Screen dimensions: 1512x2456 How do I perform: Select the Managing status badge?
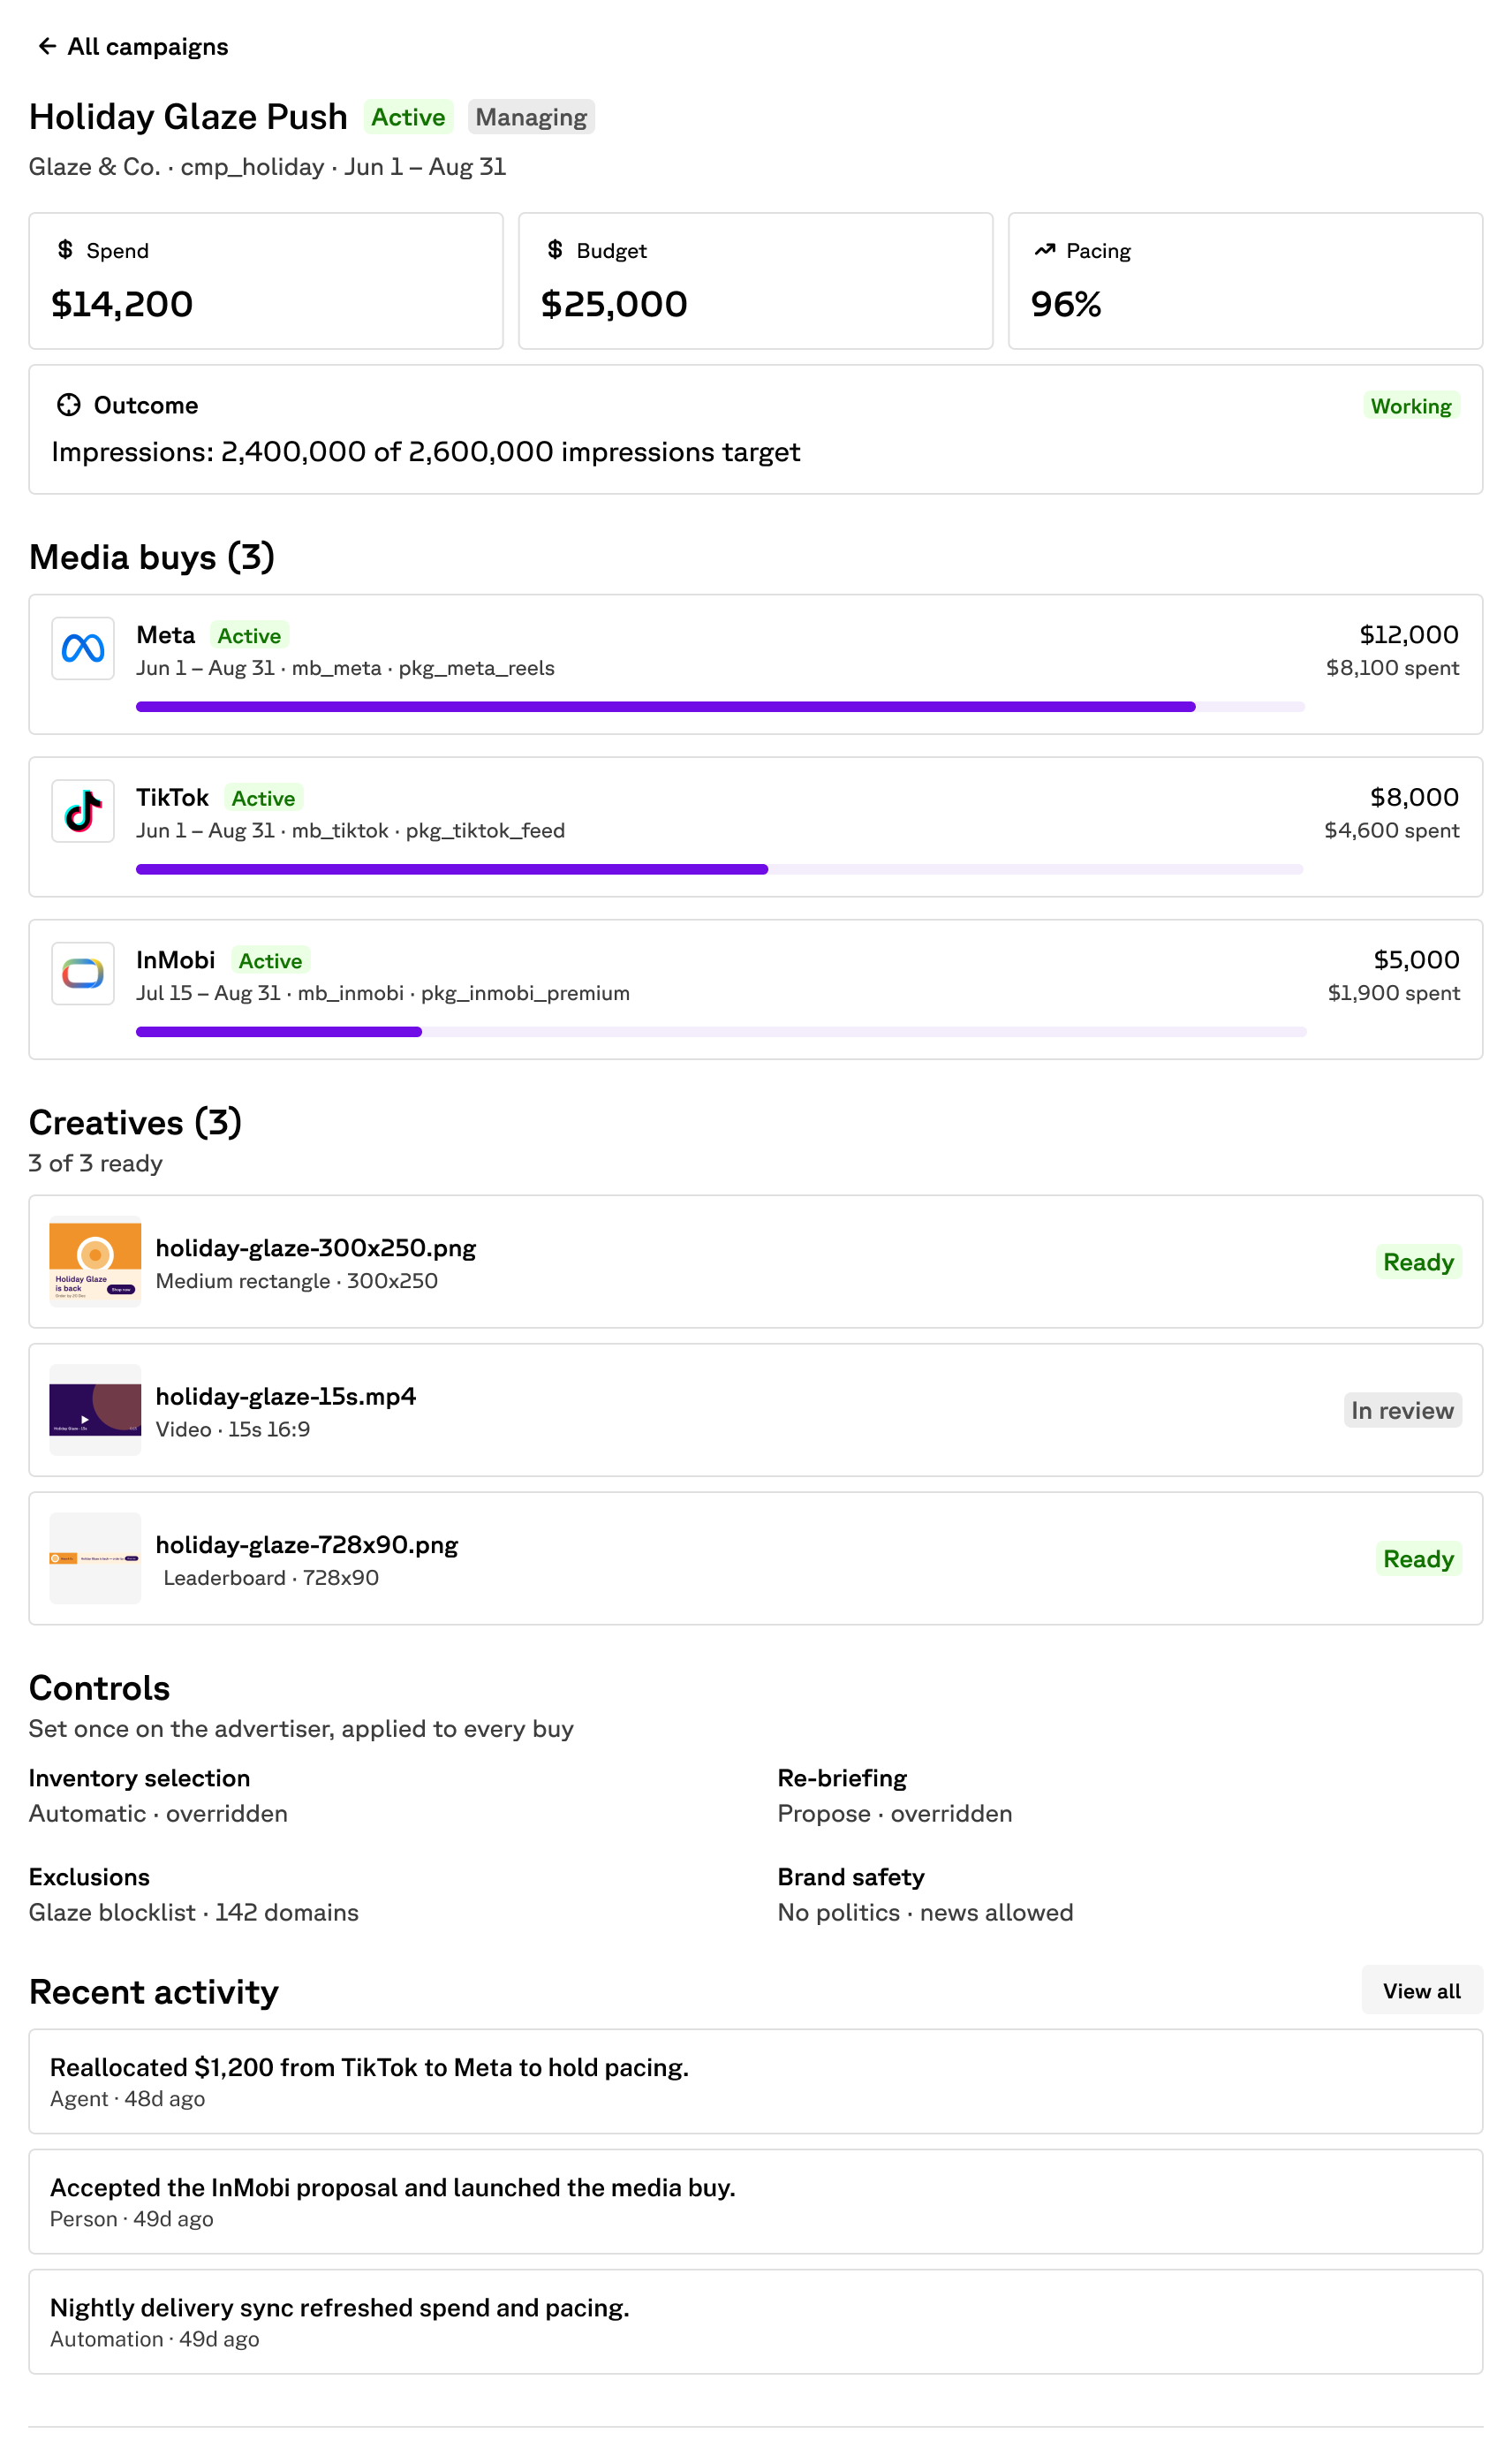click(x=531, y=117)
